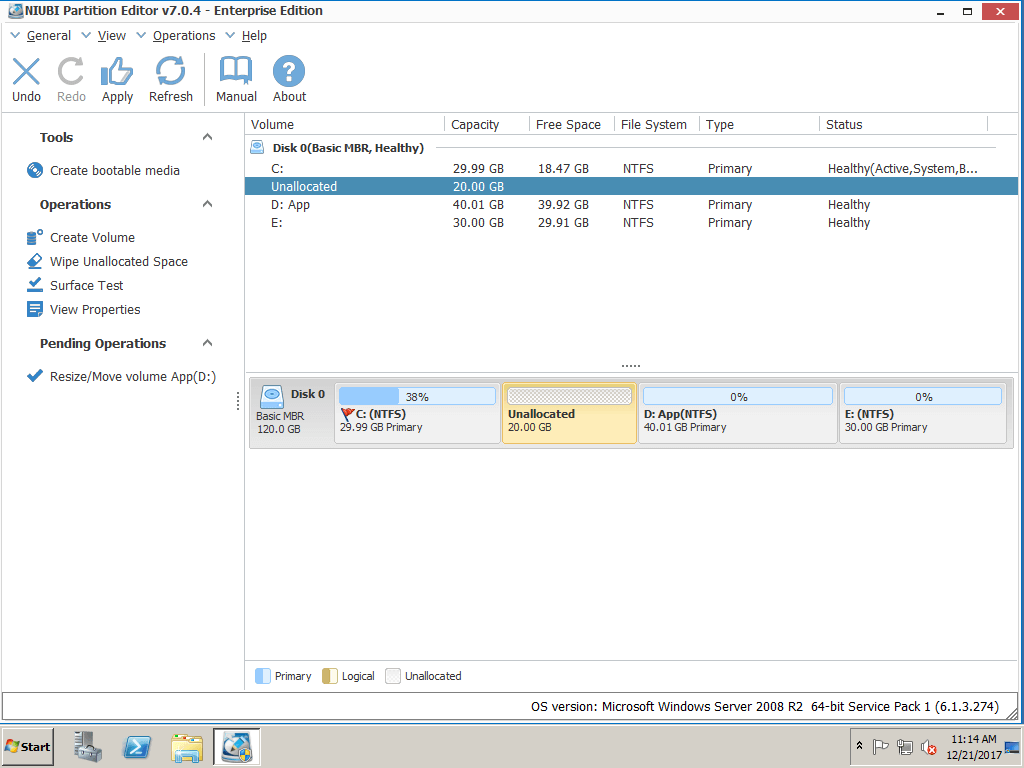
Task: Open Windows Explorer from the taskbar
Action: (x=187, y=747)
